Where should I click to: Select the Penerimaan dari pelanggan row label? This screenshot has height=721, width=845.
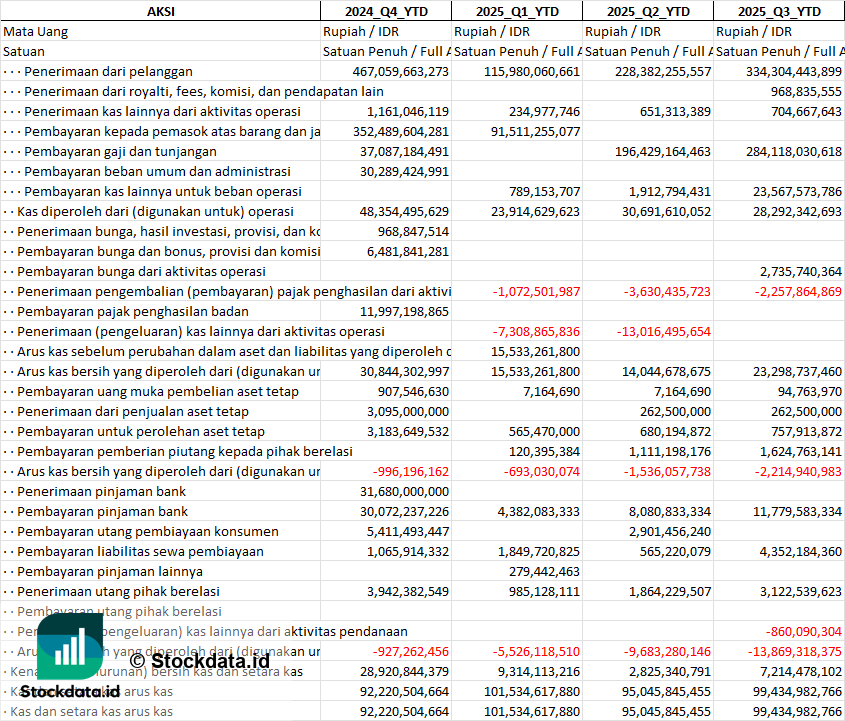[x=108, y=71]
